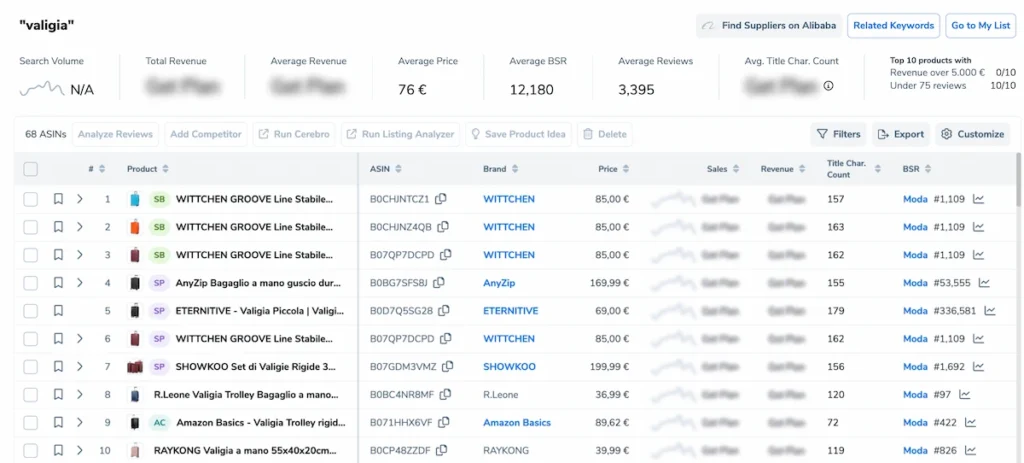Toggle the select-all checkbox in table header
Screen dimensions: 1024x463
(31, 169)
